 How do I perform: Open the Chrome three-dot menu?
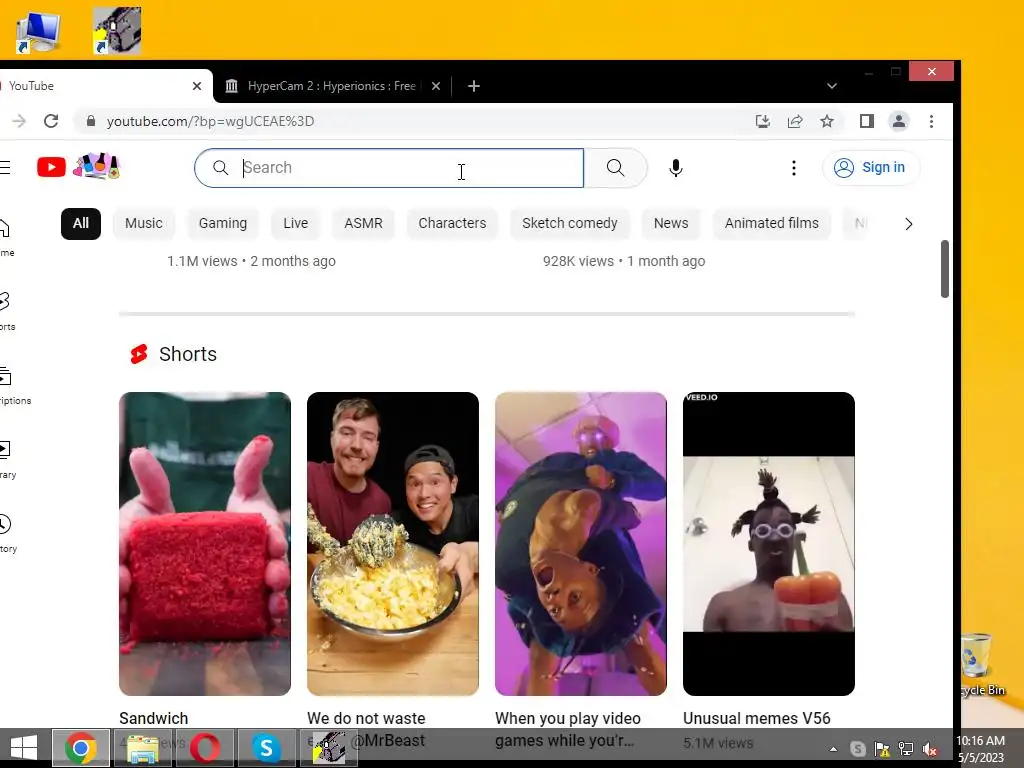point(931,121)
